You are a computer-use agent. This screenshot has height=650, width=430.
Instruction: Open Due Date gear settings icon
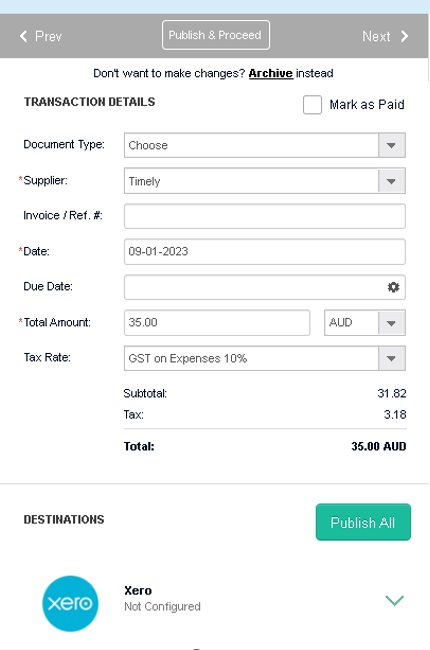393,287
